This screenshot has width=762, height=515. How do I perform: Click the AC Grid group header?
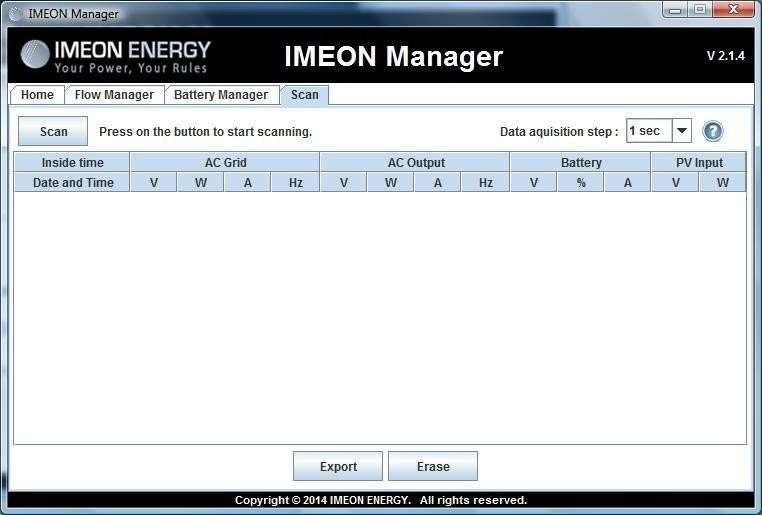pos(225,162)
